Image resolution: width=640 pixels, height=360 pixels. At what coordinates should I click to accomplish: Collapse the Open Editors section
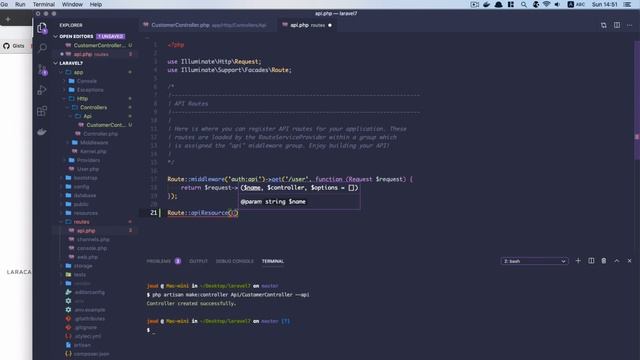click(56, 36)
